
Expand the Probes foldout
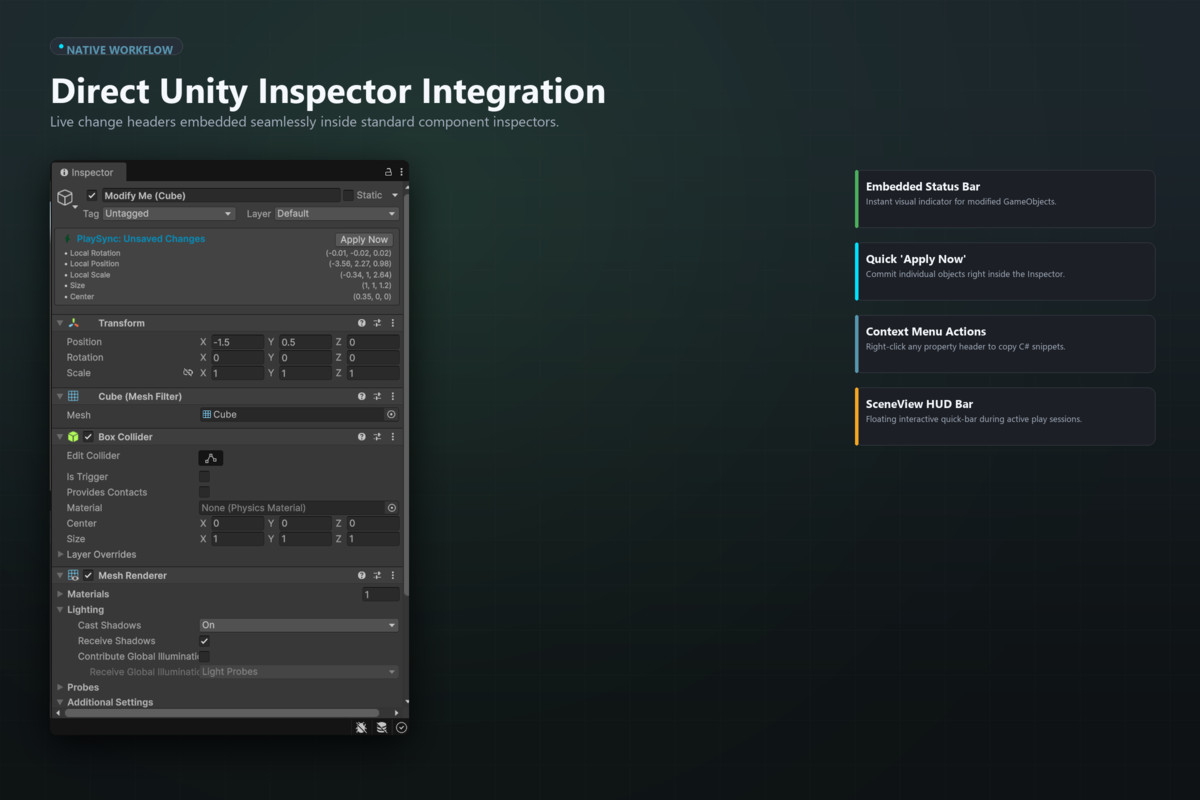[60, 688]
